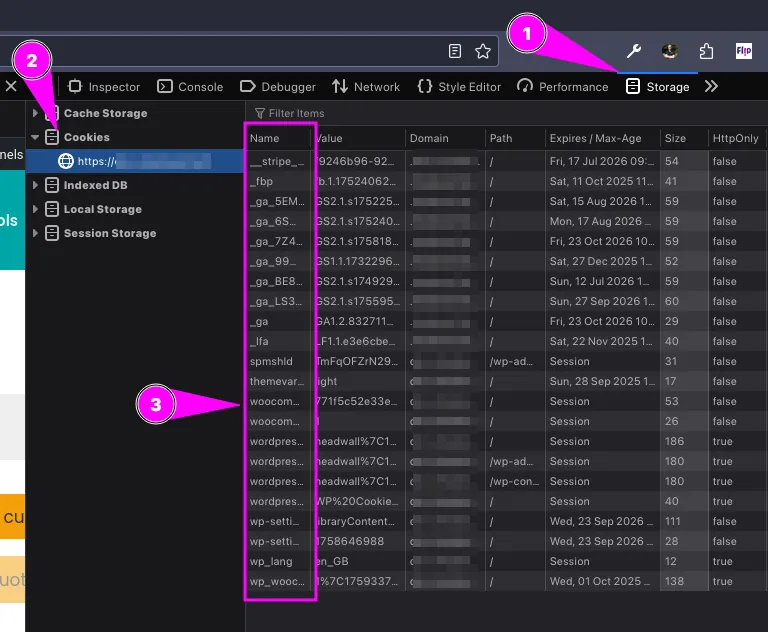This screenshot has height=632, width=768.
Task: Sort cookies by the Expires / Max-Age column
Action: [594, 138]
